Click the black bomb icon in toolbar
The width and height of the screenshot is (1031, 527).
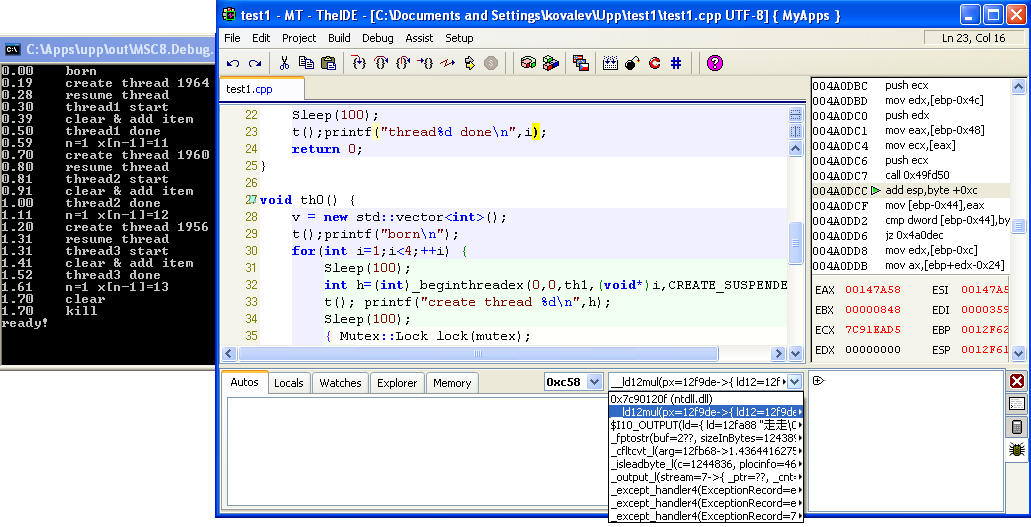tap(632, 63)
